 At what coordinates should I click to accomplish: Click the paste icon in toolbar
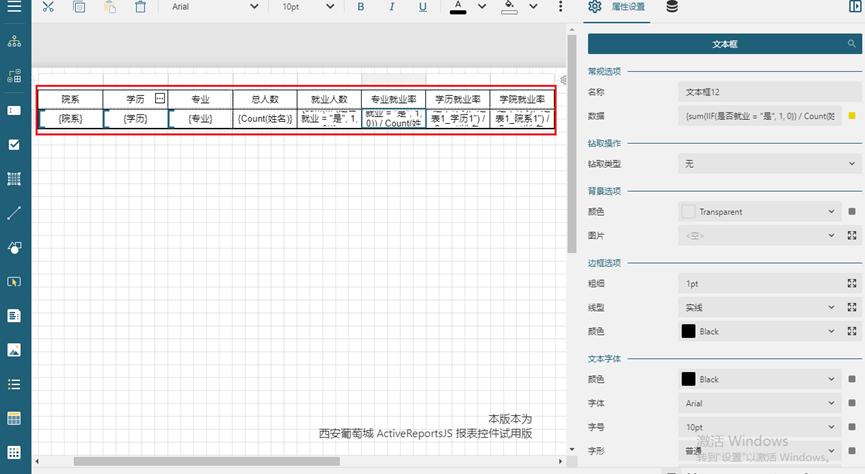tap(110, 7)
